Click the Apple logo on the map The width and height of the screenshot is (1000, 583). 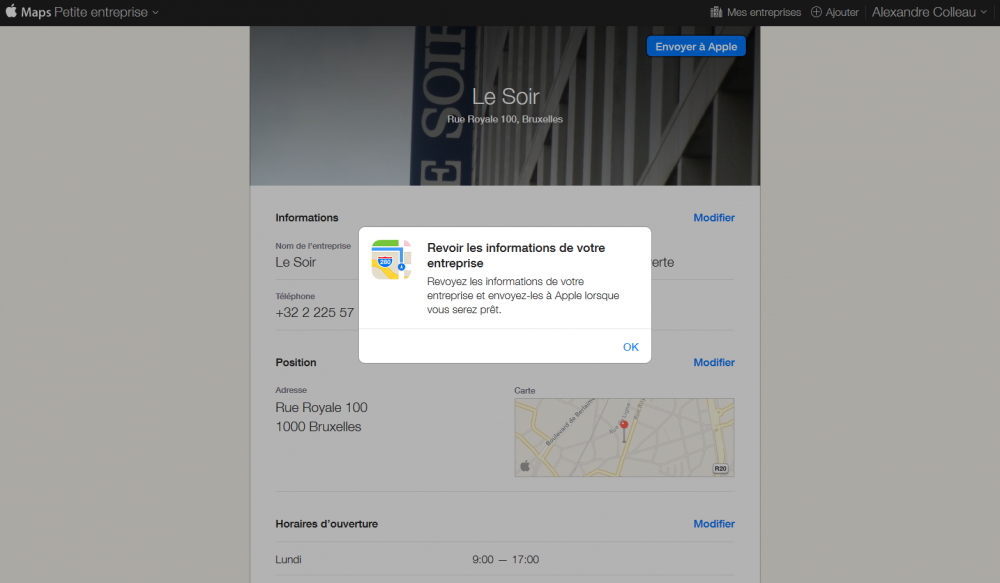(x=525, y=466)
